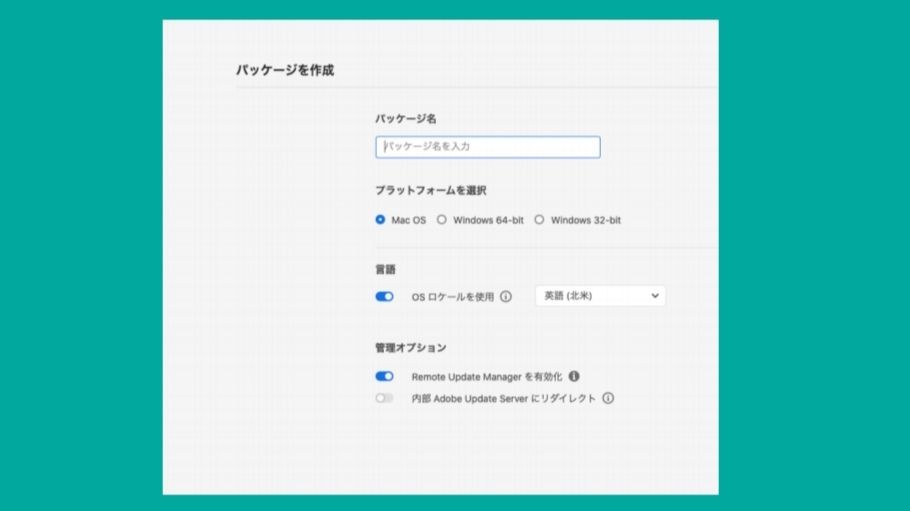The height and width of the screenshot is (511, 910).
Task: Click the OS ロケールを使用 label text
Action: pos(452,297)
